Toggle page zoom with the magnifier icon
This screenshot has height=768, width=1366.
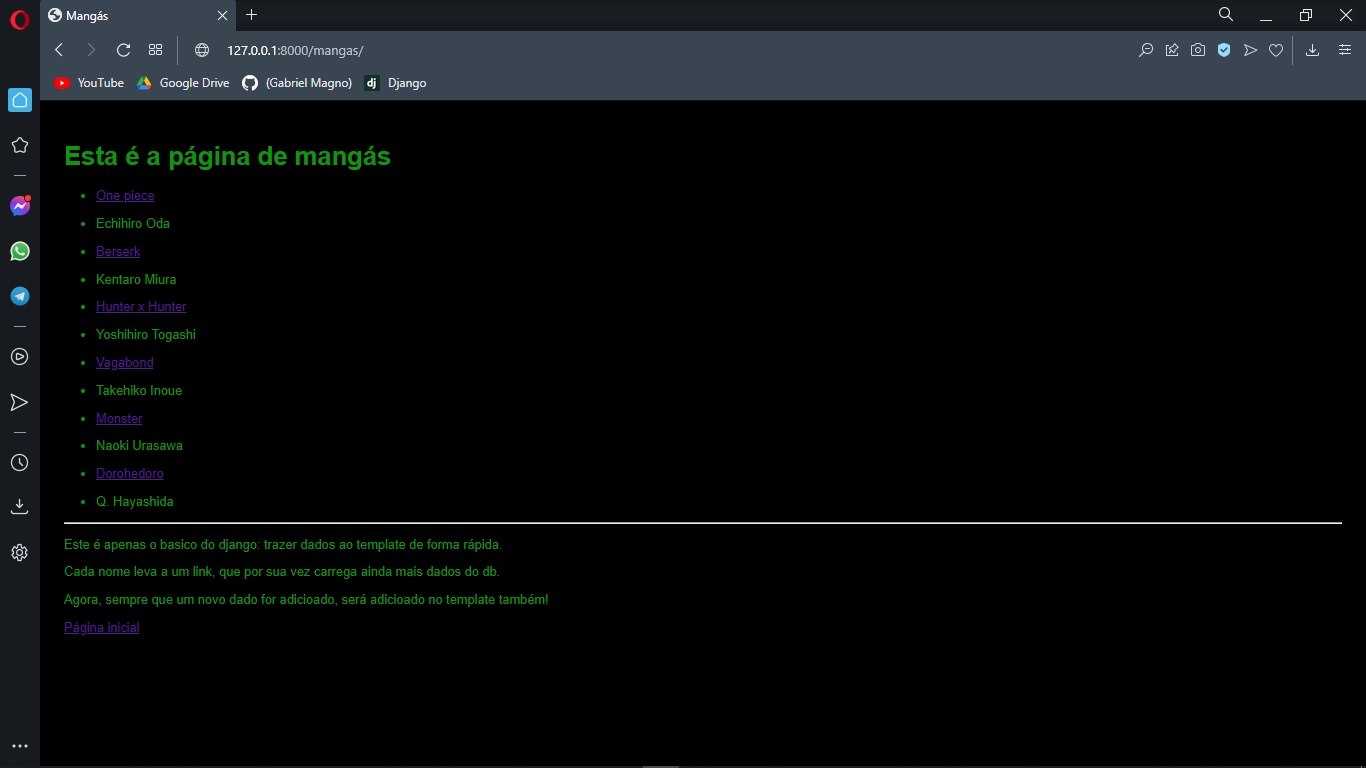1146,49
